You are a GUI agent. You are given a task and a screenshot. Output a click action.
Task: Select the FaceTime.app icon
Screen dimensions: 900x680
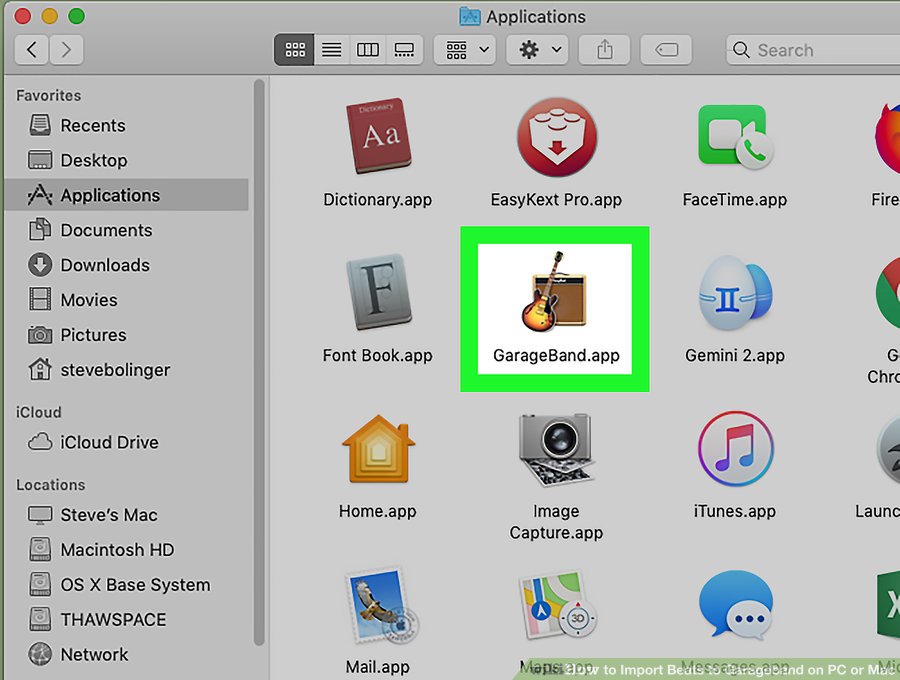735,137
